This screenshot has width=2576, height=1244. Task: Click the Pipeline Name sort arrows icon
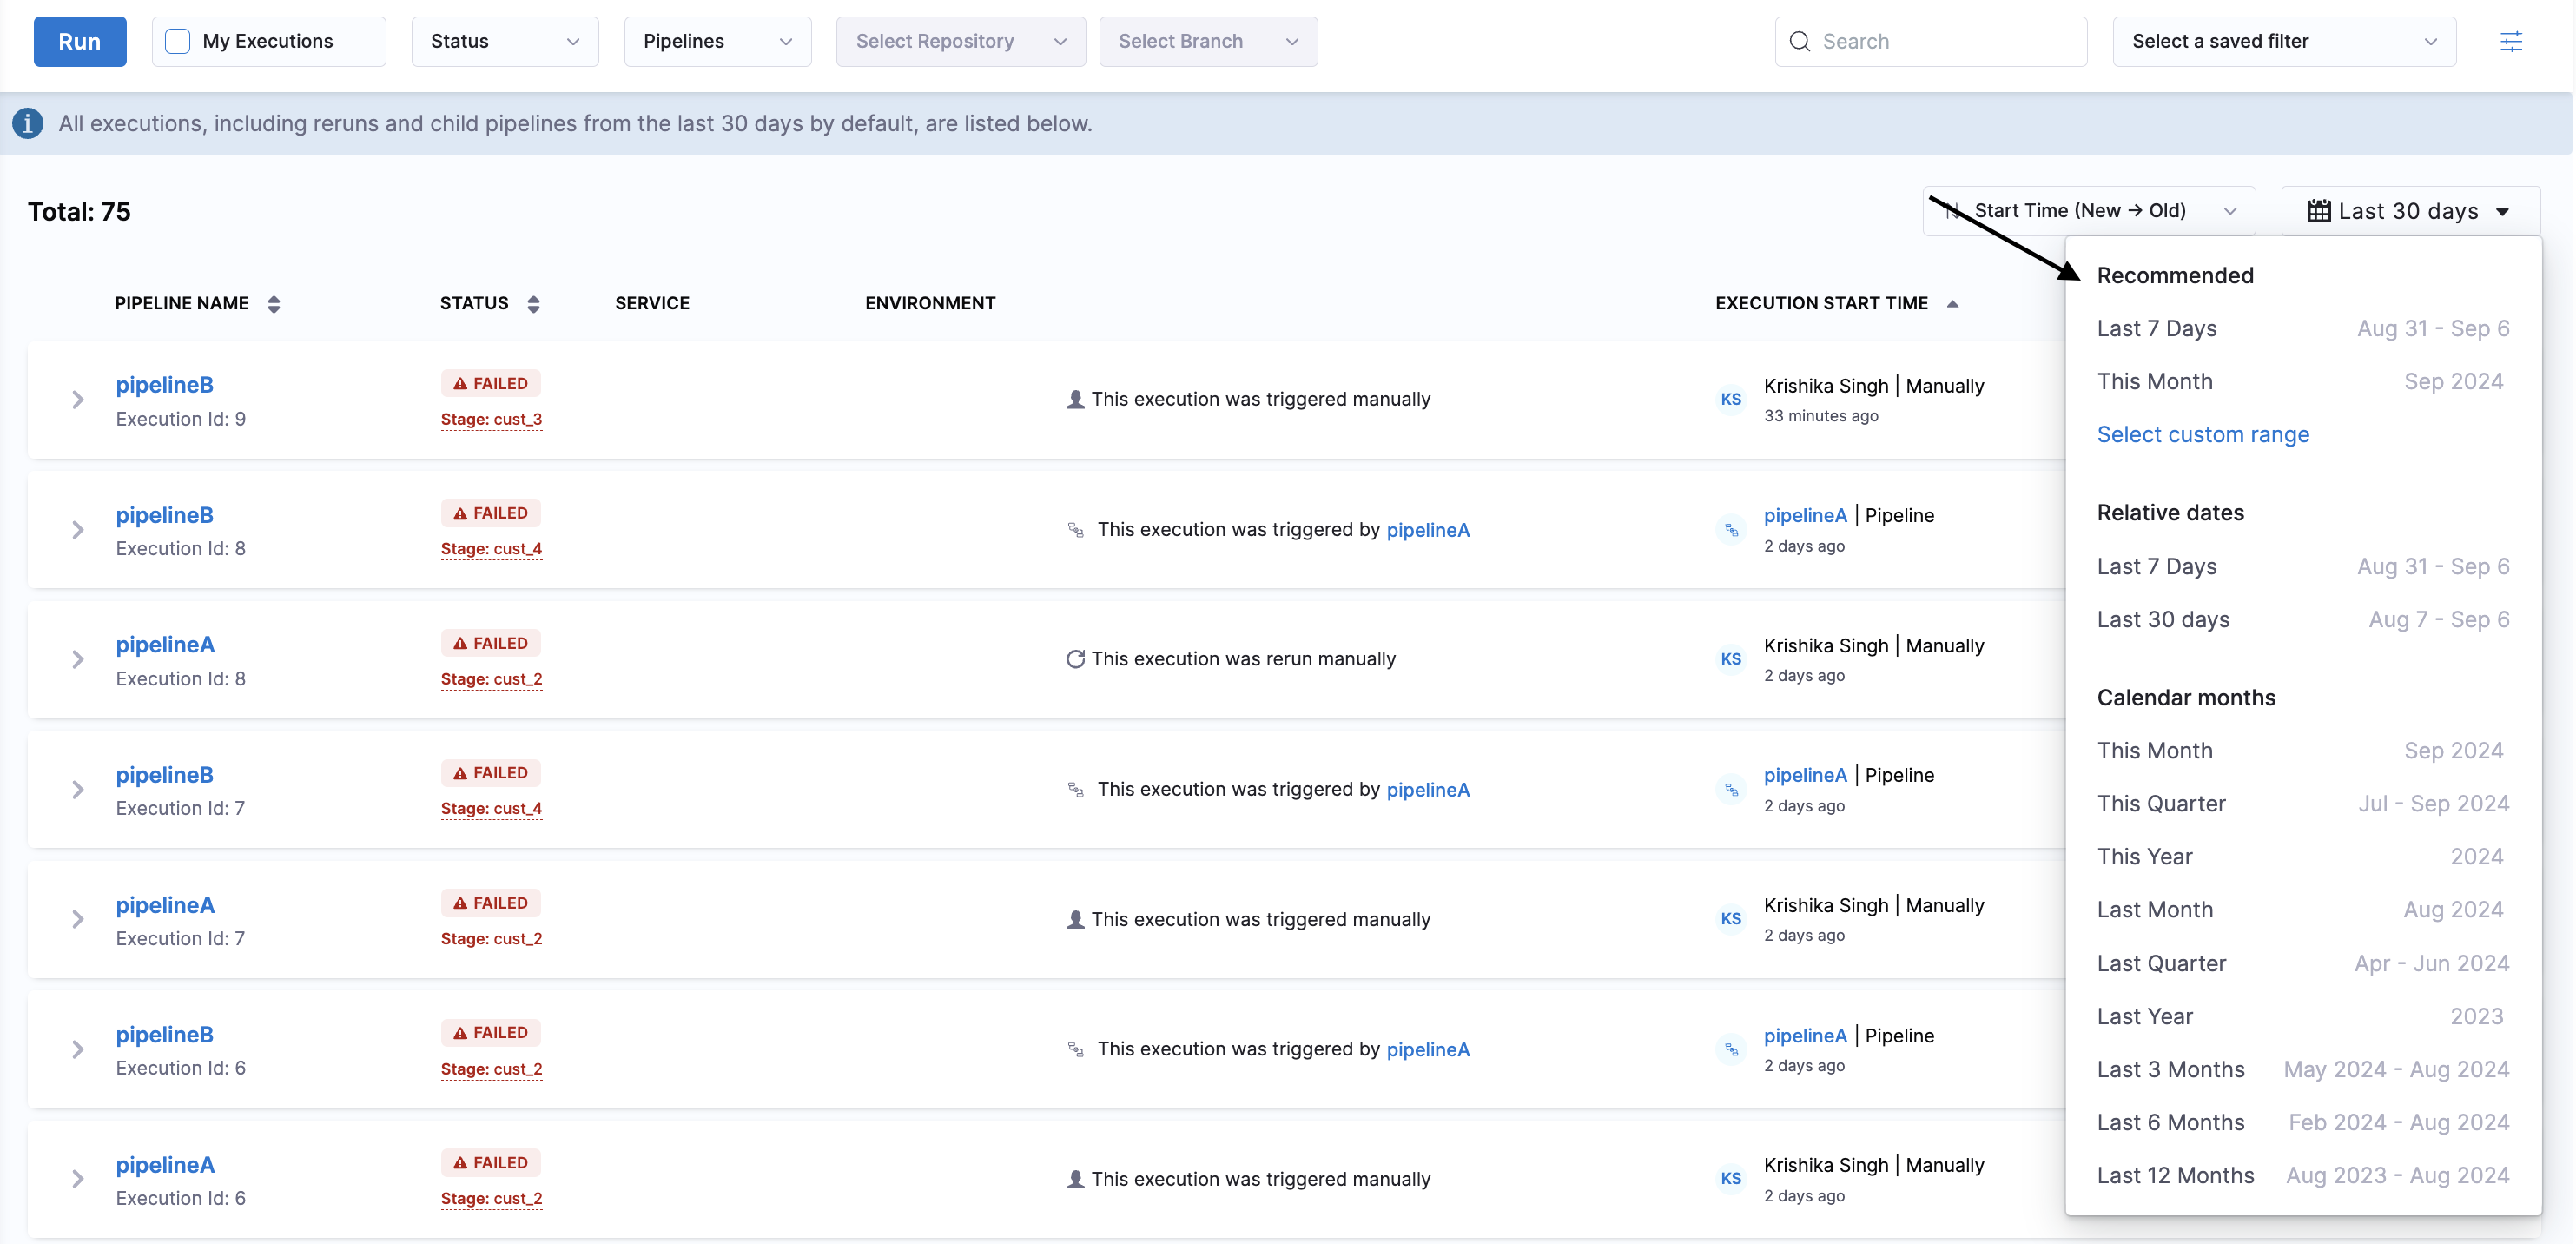[273, 304]
